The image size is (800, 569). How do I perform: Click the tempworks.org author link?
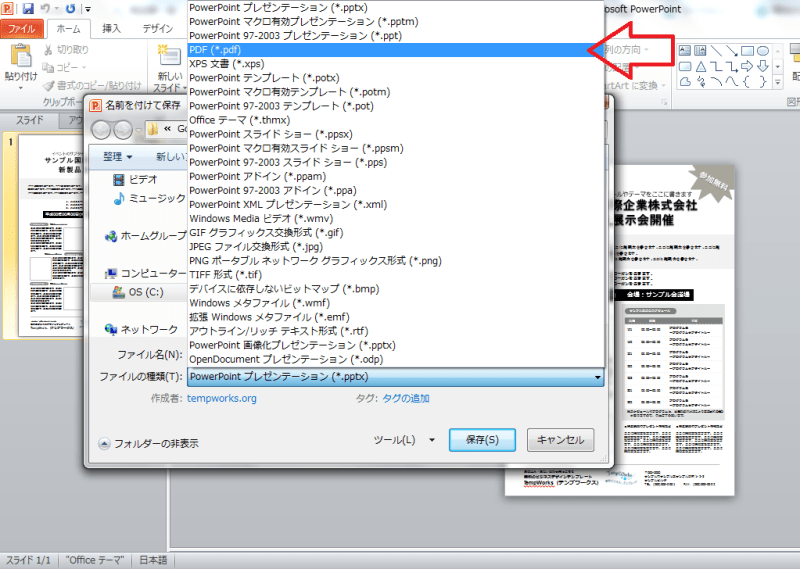[221, 399]
